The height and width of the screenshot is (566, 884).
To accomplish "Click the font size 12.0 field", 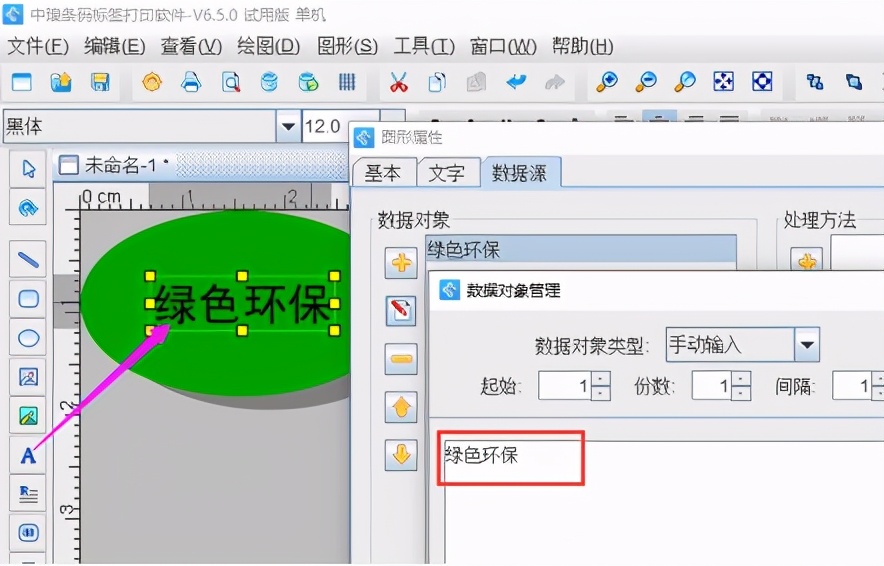I will pyautogui.click(x=341, y=126).
